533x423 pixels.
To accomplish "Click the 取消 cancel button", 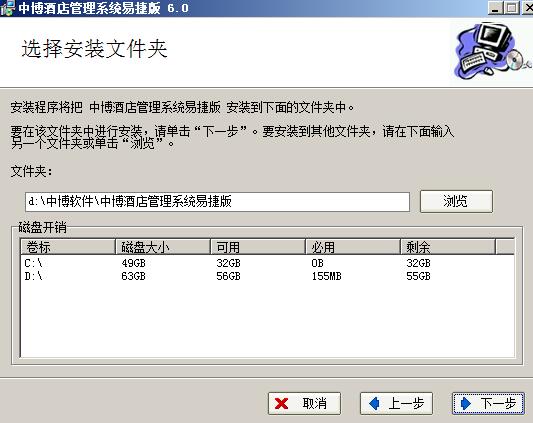I will coord(304,404).
